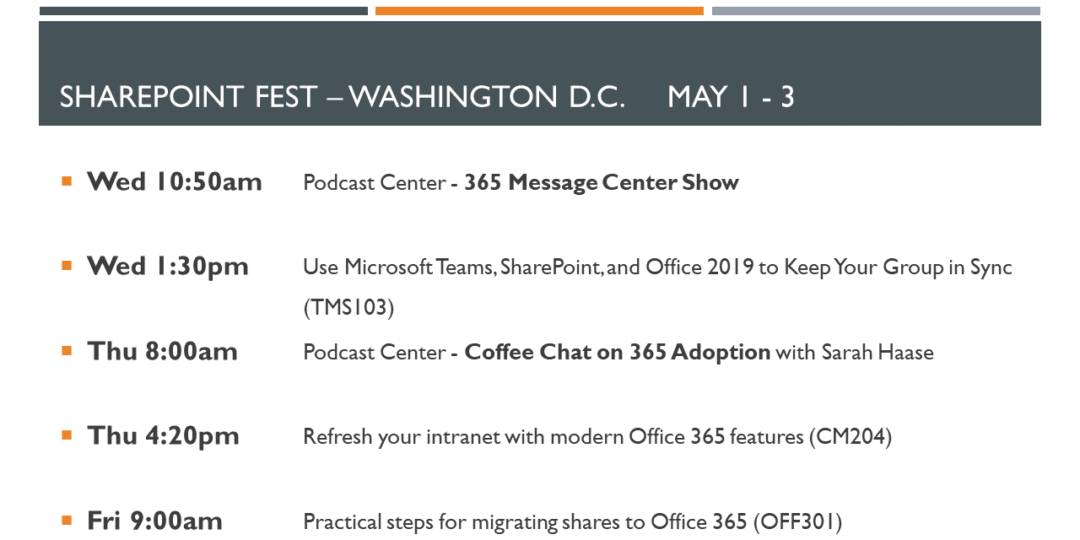
Task: Select the bullet square beside Thu 4:20pm
Action: [x=67, y=436]
